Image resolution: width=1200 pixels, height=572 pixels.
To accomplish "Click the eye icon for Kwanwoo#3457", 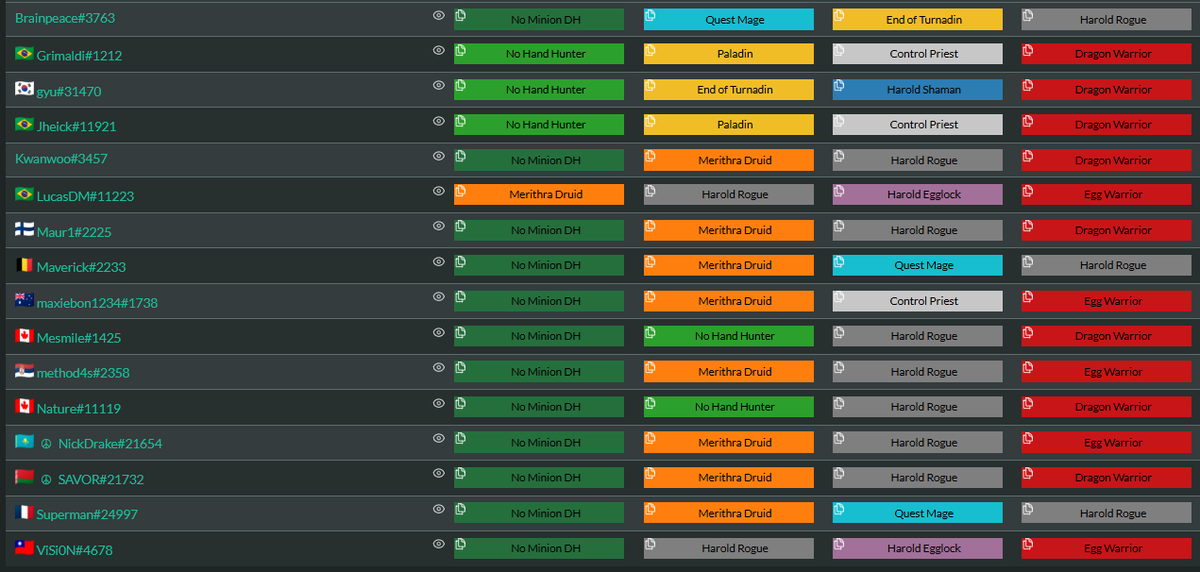I will pyautogui.click(x=438, y=156).
